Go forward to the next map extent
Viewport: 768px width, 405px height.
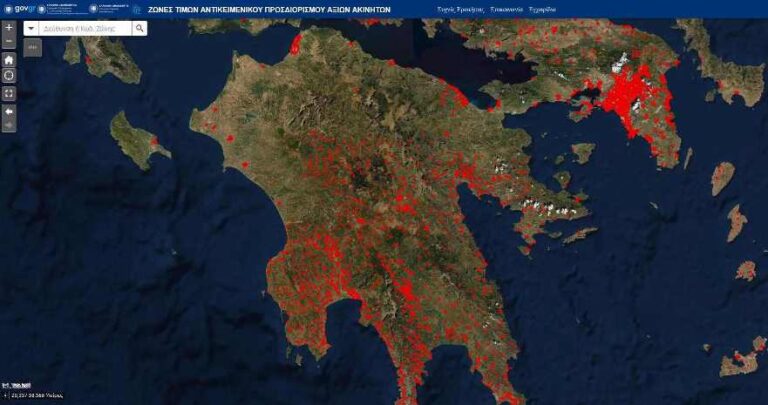[9, 125]
